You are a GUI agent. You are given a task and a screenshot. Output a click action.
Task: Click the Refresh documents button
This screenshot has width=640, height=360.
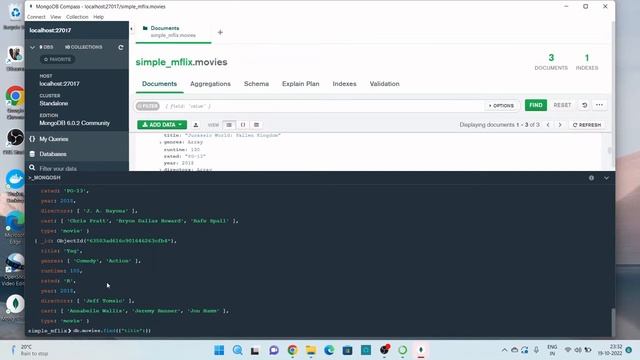click(587, 125)
